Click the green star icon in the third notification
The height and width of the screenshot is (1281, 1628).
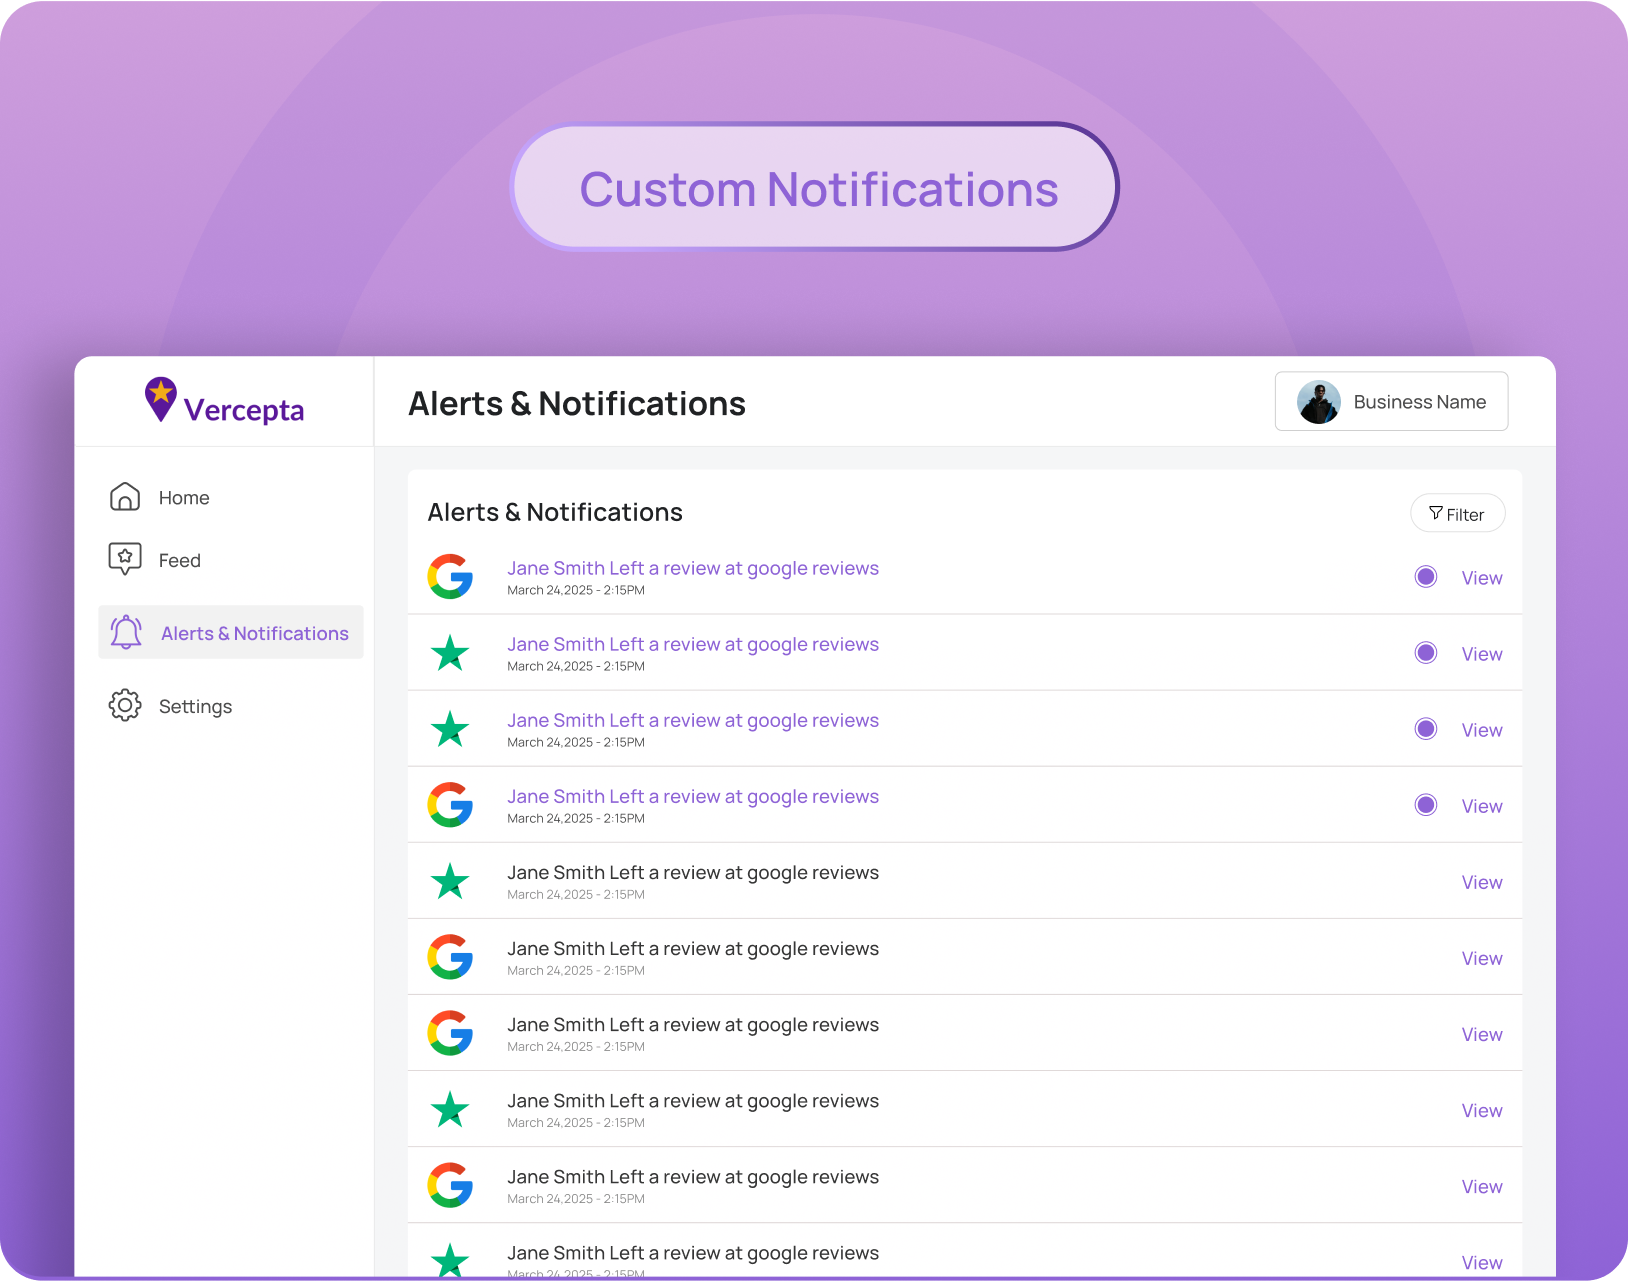click(450, 729)
